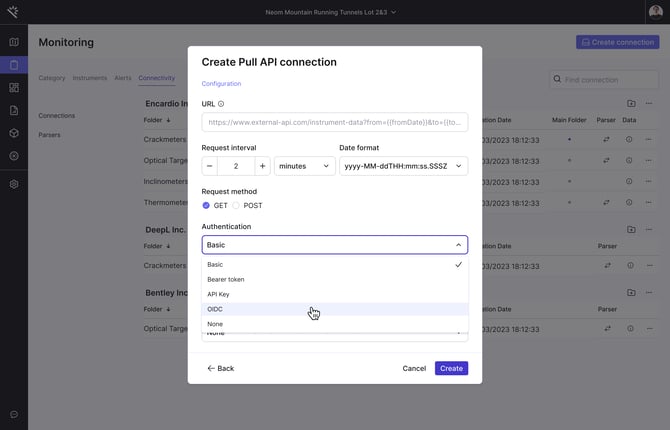Click the URL info icon
Image resolution: width=670 pixels, height=430 pixels.
[x=221, y=104]
